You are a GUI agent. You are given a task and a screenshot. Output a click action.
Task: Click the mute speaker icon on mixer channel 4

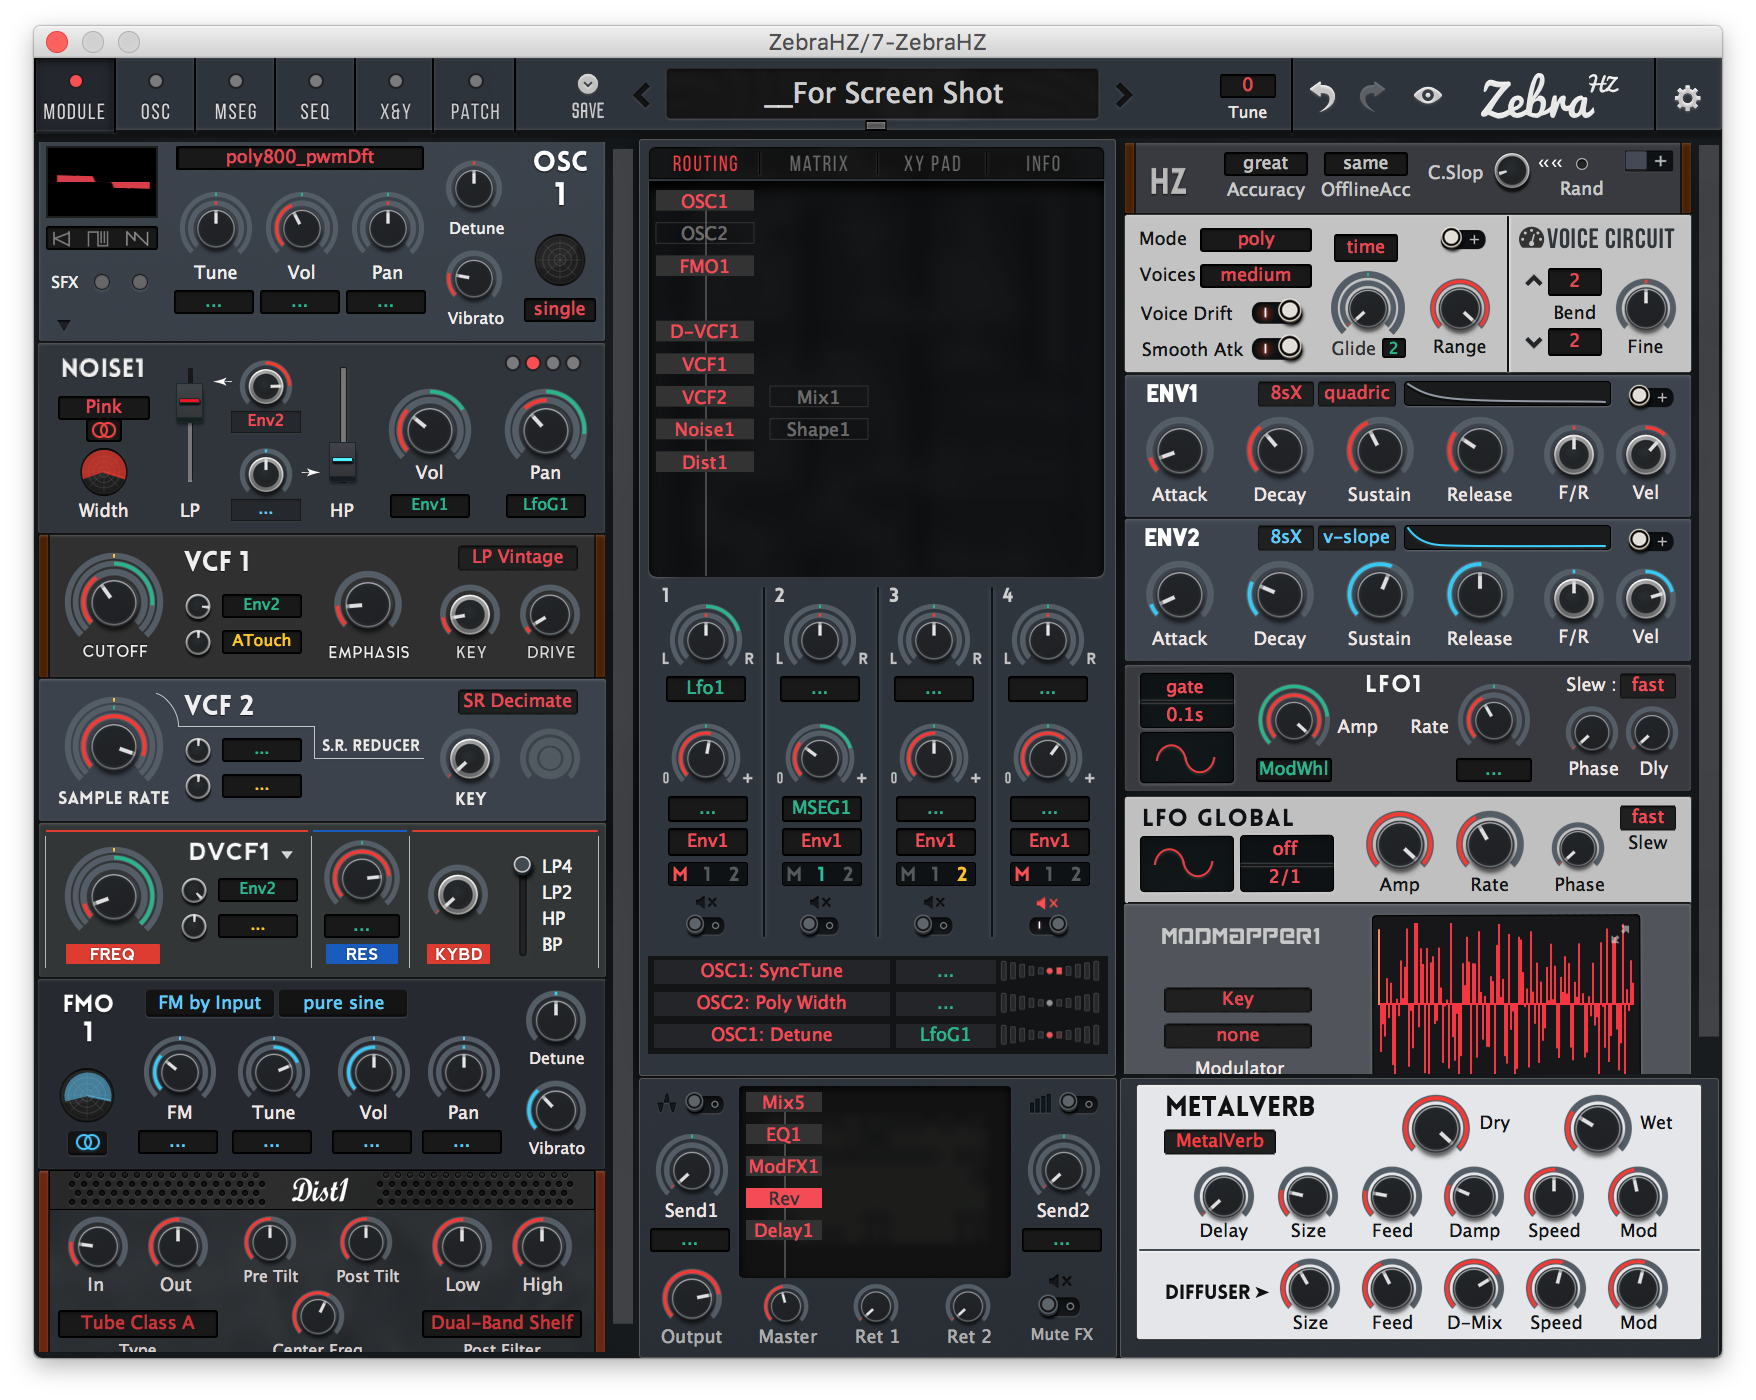click(x=1047, y=903)
